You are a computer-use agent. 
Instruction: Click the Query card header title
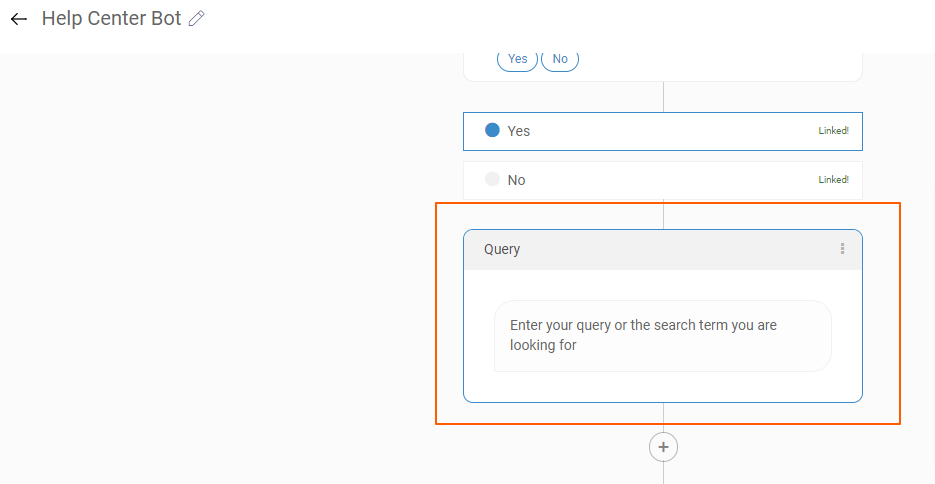point(502,249)
